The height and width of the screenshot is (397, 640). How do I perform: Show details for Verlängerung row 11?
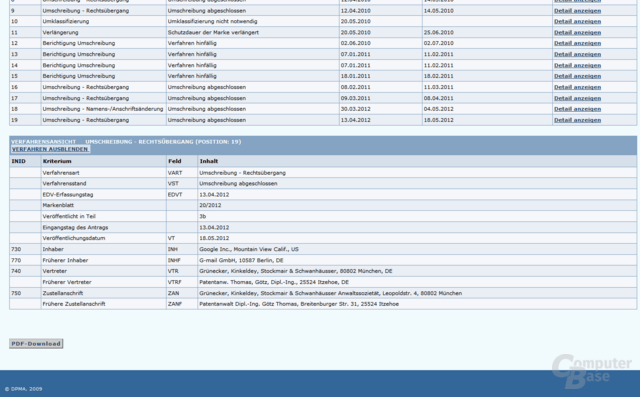[577, 32]
